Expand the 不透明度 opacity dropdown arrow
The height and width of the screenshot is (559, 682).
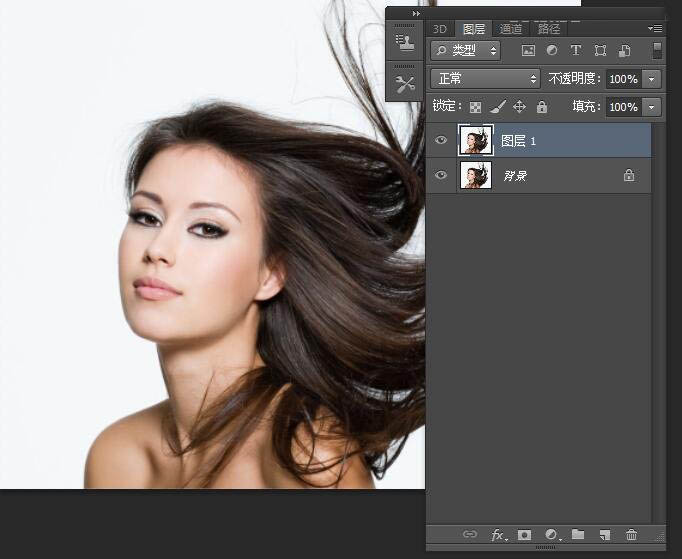(652, 78)
